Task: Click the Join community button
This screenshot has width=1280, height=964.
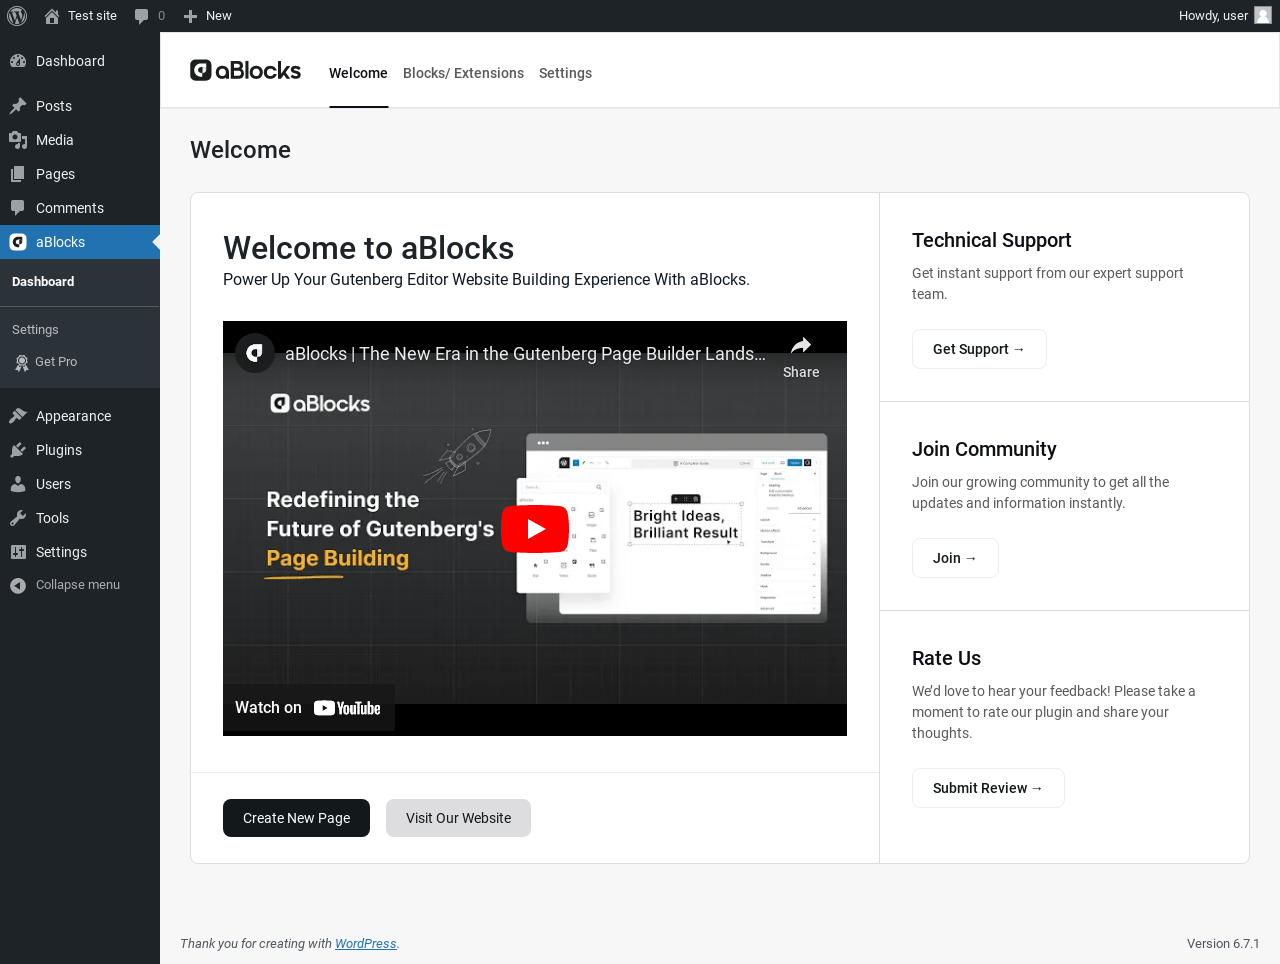Action: (x=955, y=558)
